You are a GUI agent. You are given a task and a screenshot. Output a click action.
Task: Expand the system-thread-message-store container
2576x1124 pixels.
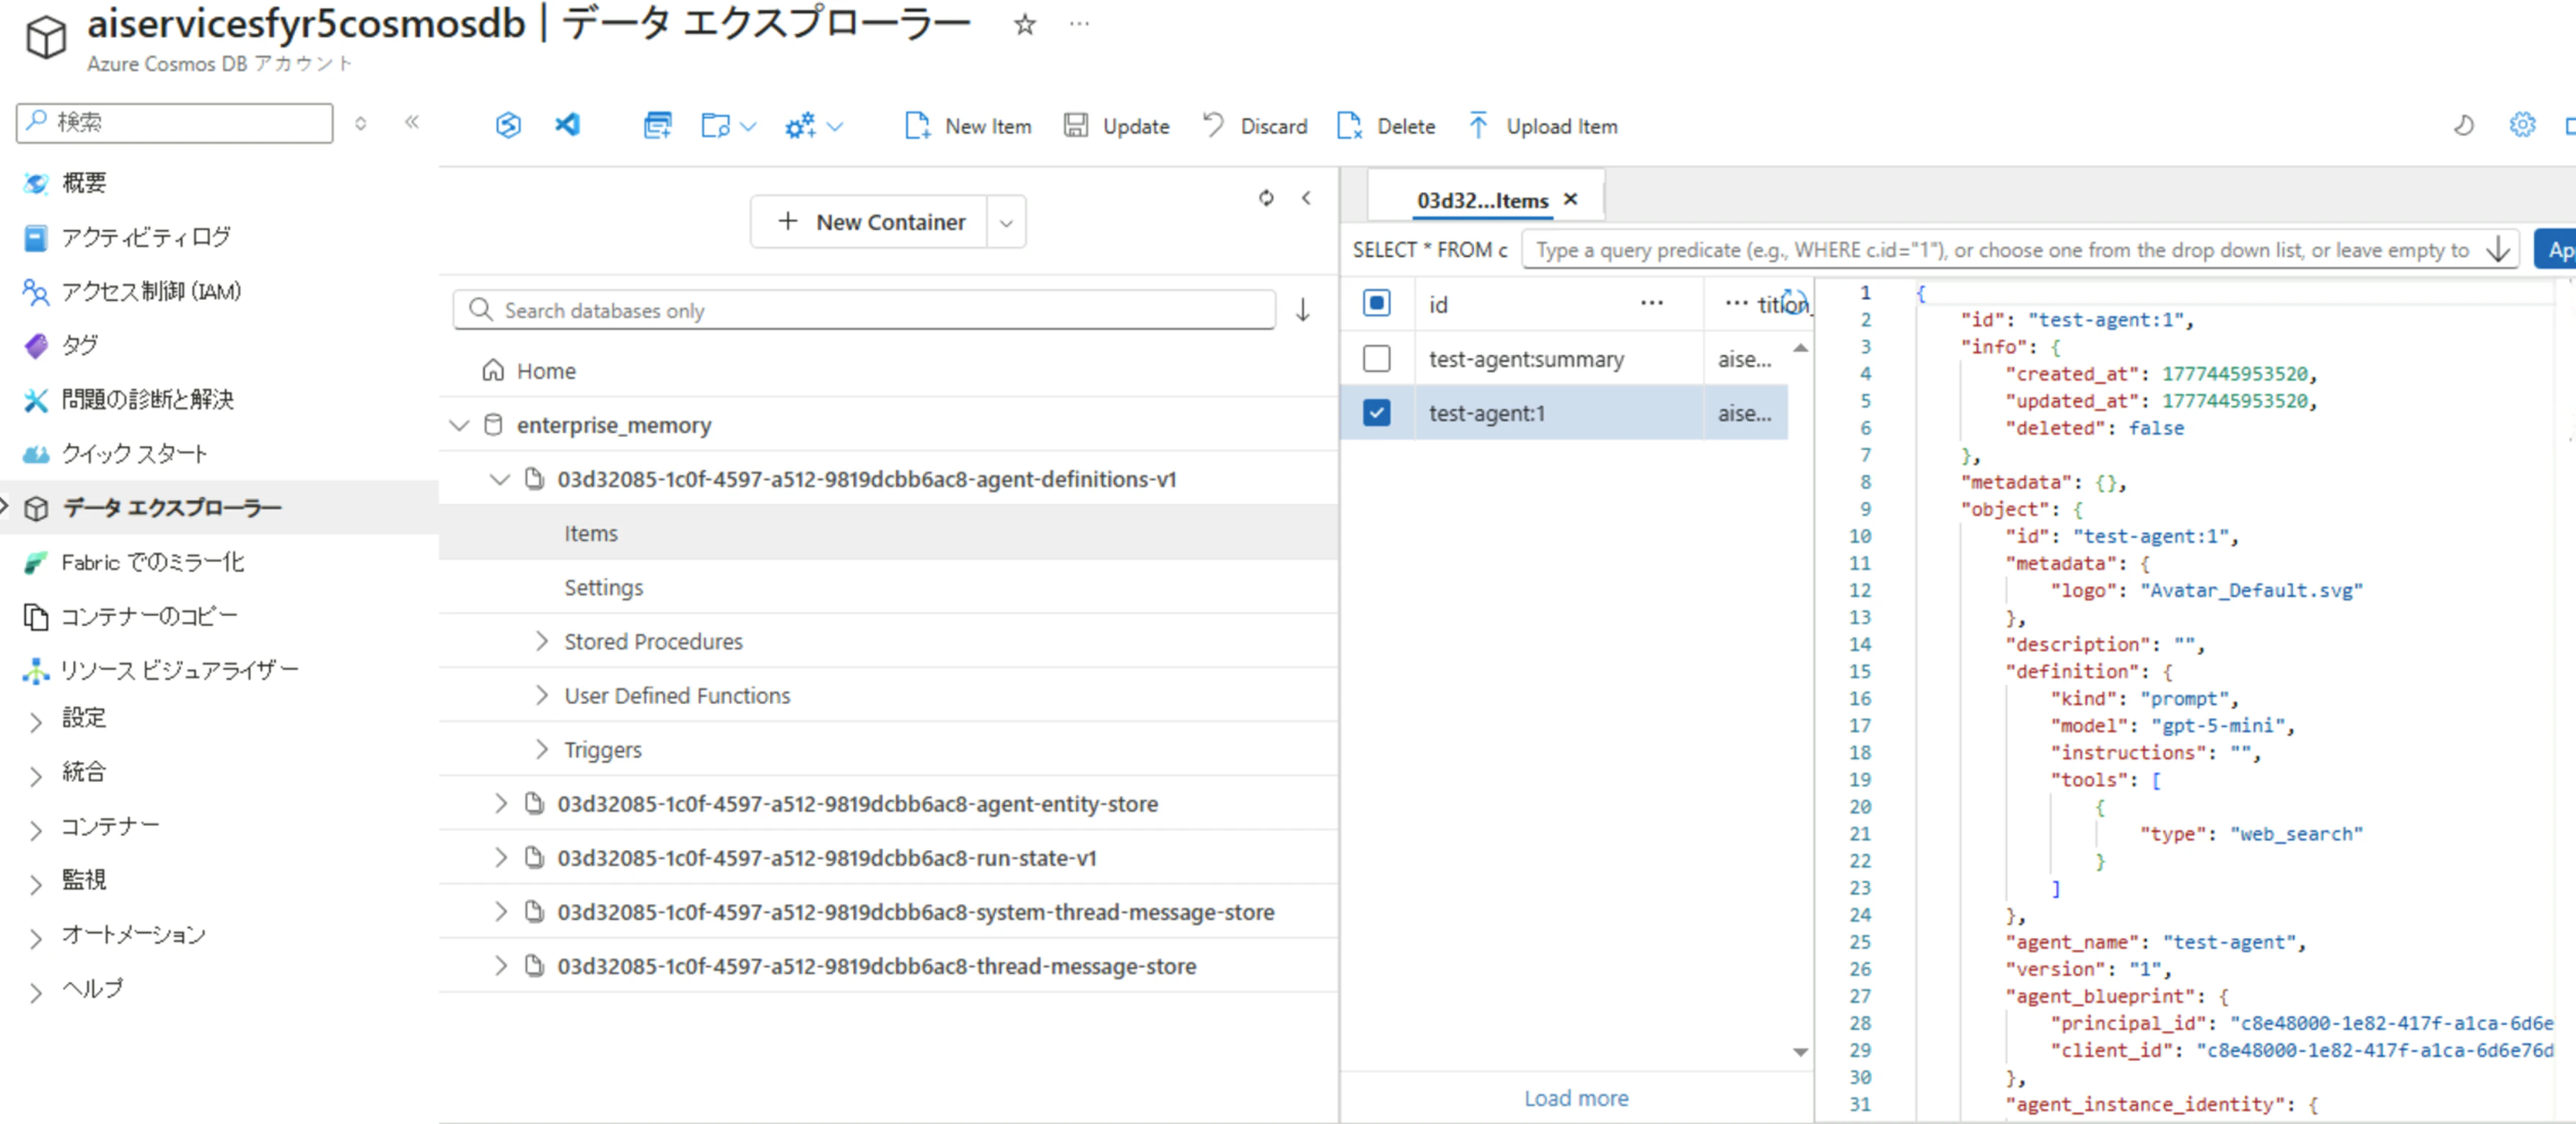point(500,911)
